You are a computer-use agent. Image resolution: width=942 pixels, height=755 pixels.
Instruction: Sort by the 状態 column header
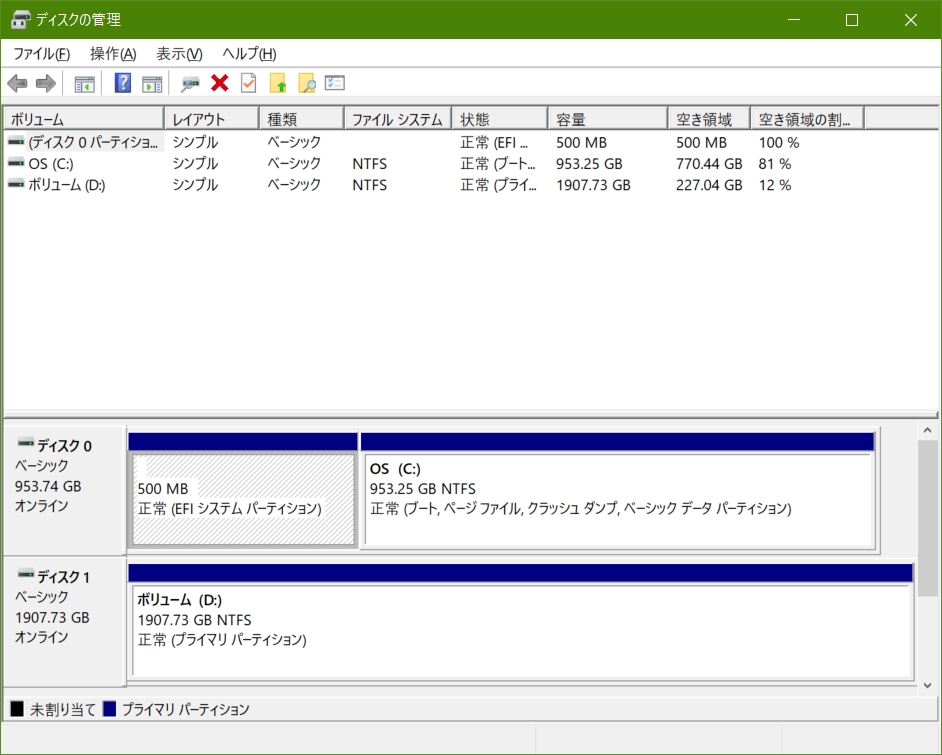pos(500,119)
